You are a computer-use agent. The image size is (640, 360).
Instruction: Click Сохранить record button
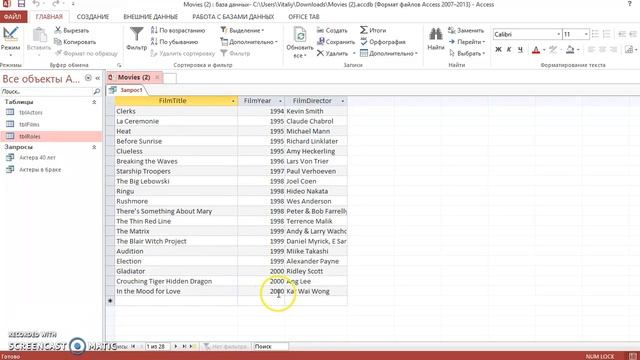[336, 42]
